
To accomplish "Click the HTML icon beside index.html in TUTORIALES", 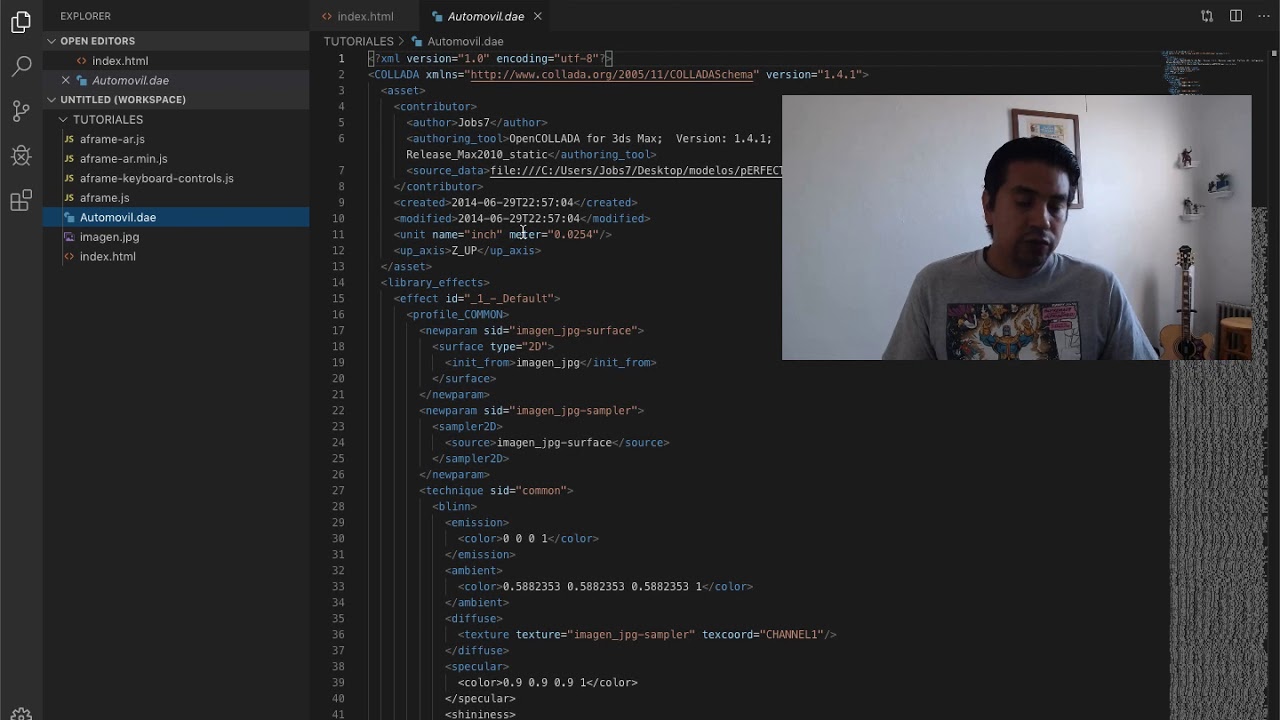I will click(x=69, y=256).
